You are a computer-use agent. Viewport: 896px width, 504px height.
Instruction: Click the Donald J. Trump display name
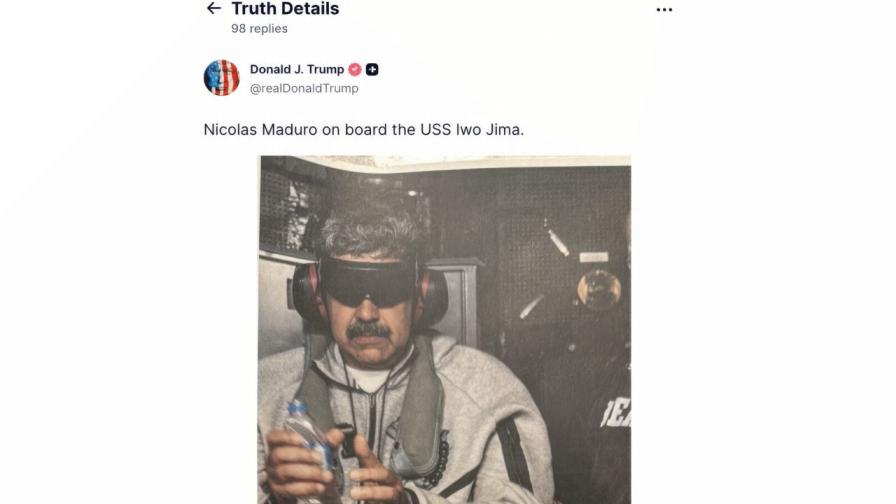(x=297, y=69)
